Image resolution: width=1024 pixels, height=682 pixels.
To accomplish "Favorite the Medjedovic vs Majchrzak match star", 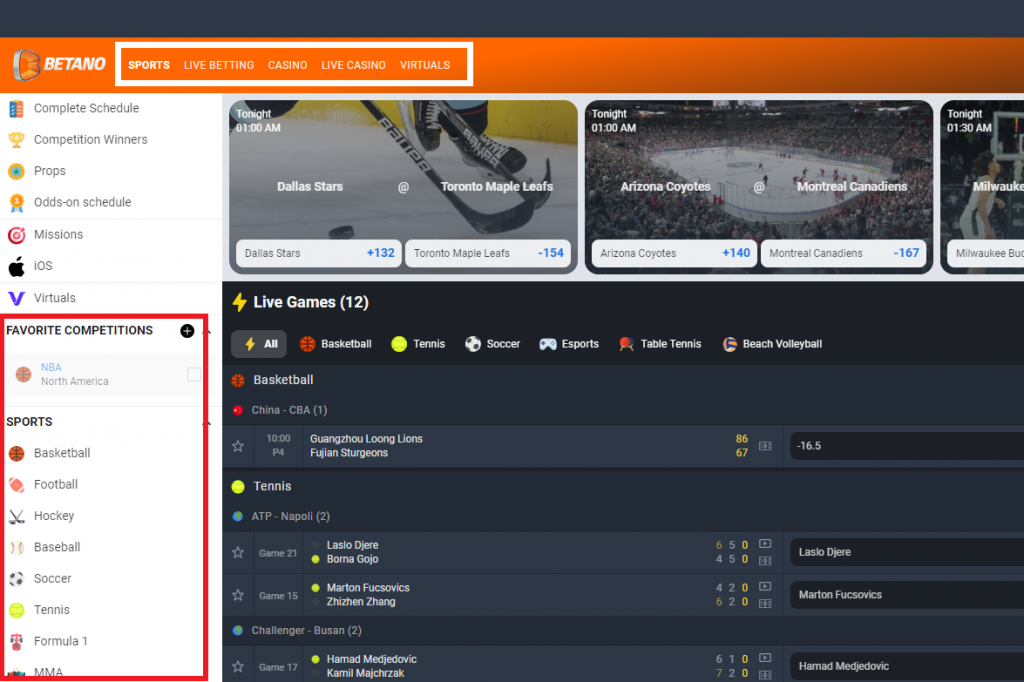I will (x=238, y=666).
